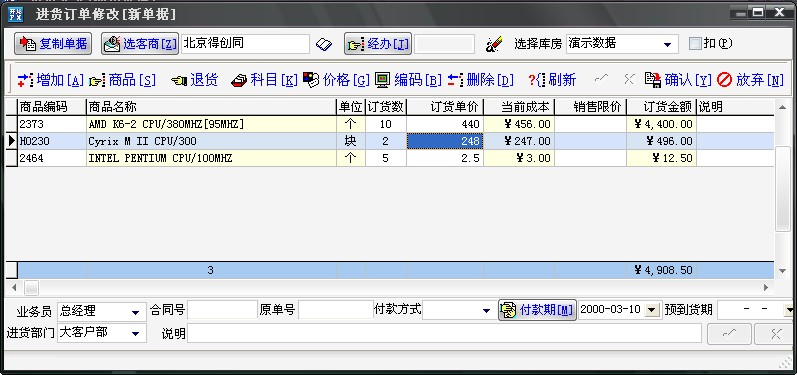Select product code cell 2373

(x=52, y=124)
